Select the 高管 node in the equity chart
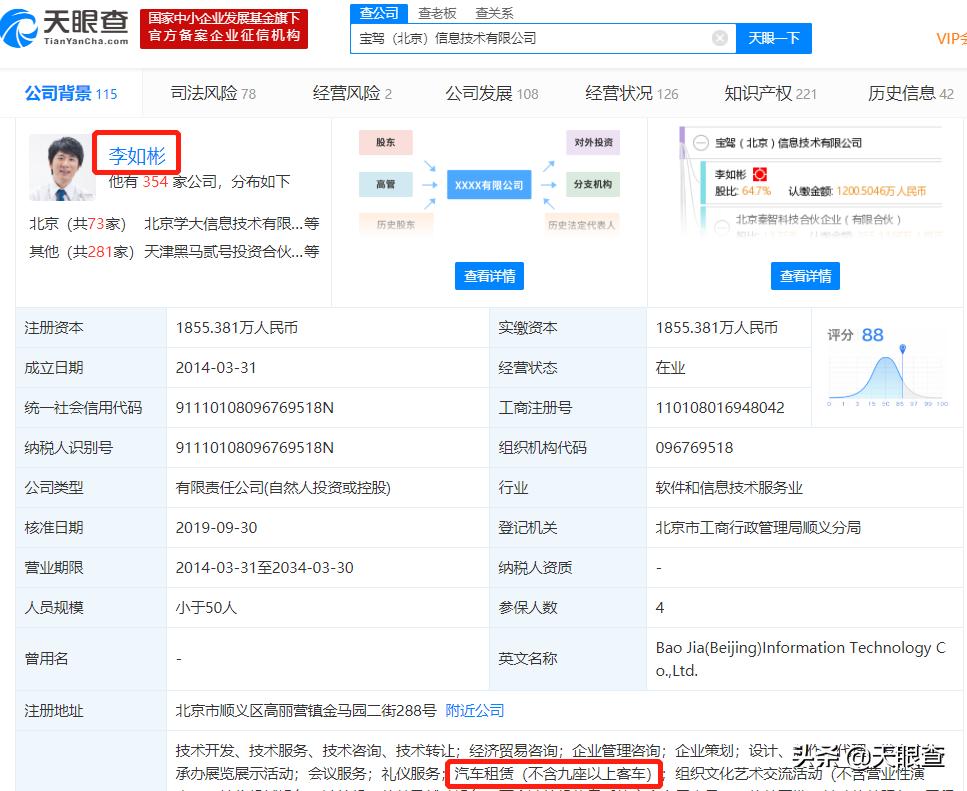This screenshot has width=967, height=791. click(385, 184)
